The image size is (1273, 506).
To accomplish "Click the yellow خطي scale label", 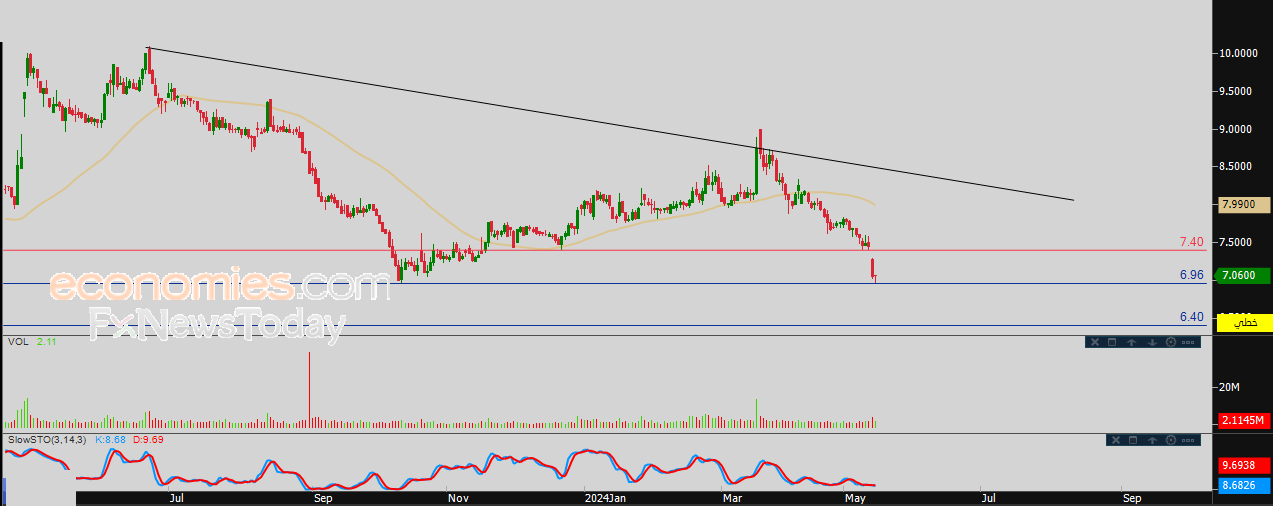I will (1244, 322).
